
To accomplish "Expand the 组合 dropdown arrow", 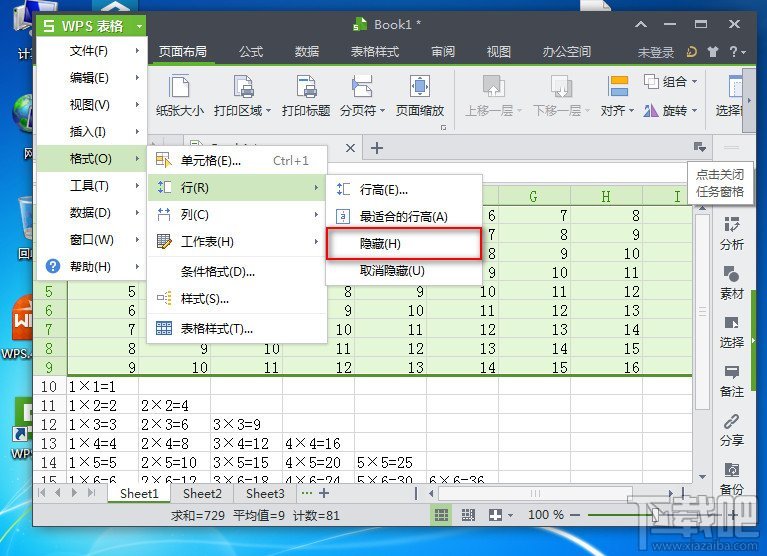I will point(694,82).
